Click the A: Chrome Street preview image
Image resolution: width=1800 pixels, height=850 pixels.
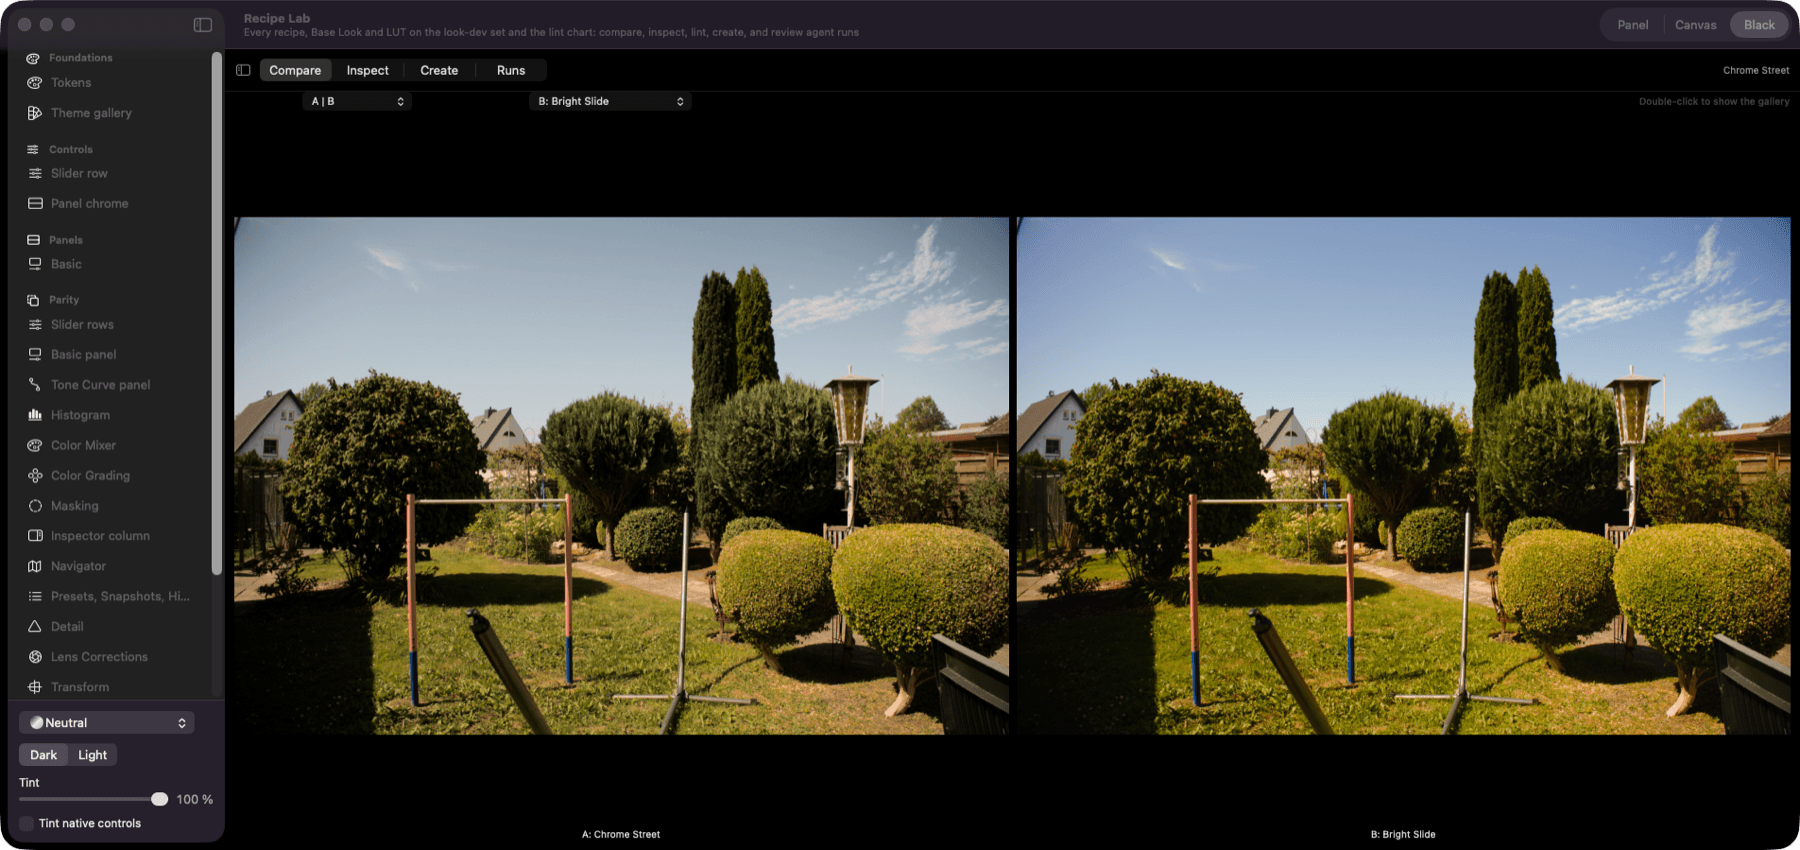click(x=621, y=476)
